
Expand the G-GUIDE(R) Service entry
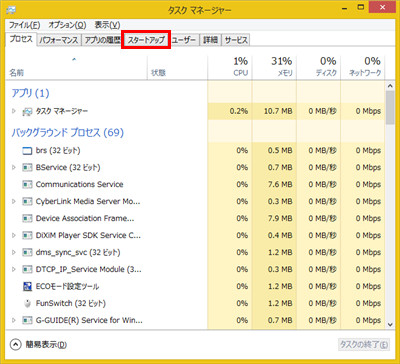14,320
